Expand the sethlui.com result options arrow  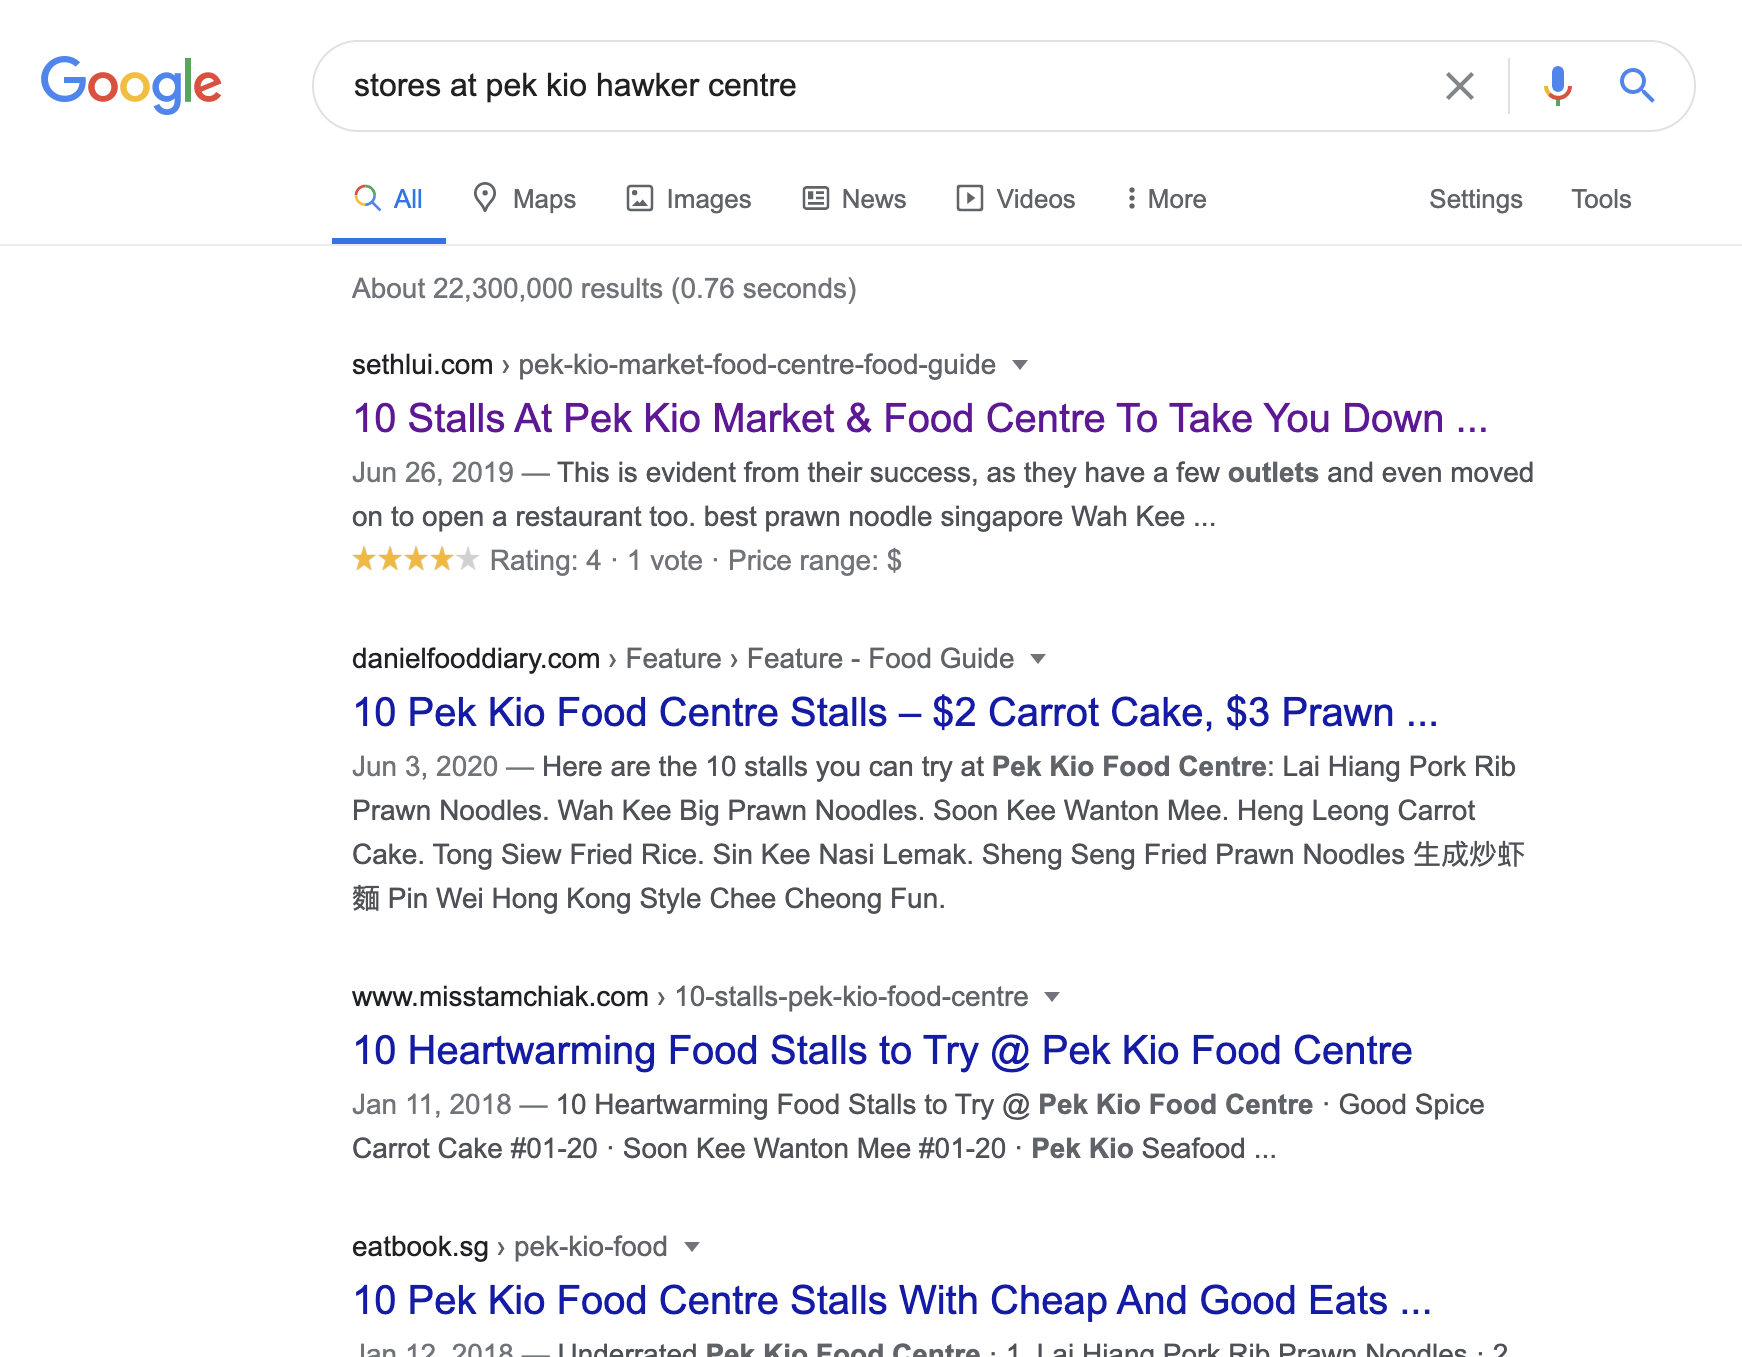tap(1020, 365)
